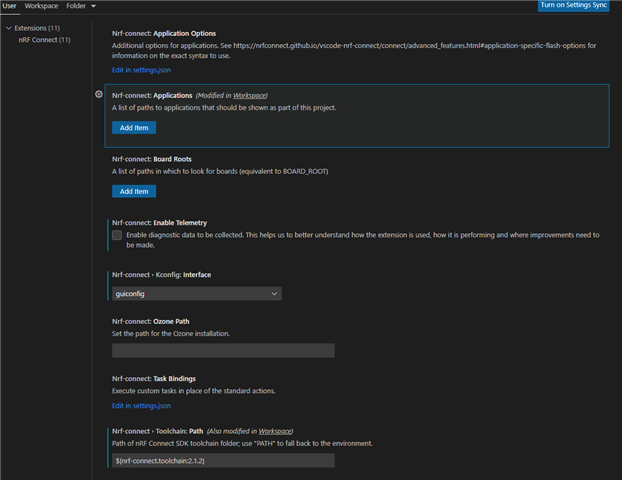This screenshot has width=622, height=480.
Task: Click the Toolchain Path input field
Action: [223, 461]
